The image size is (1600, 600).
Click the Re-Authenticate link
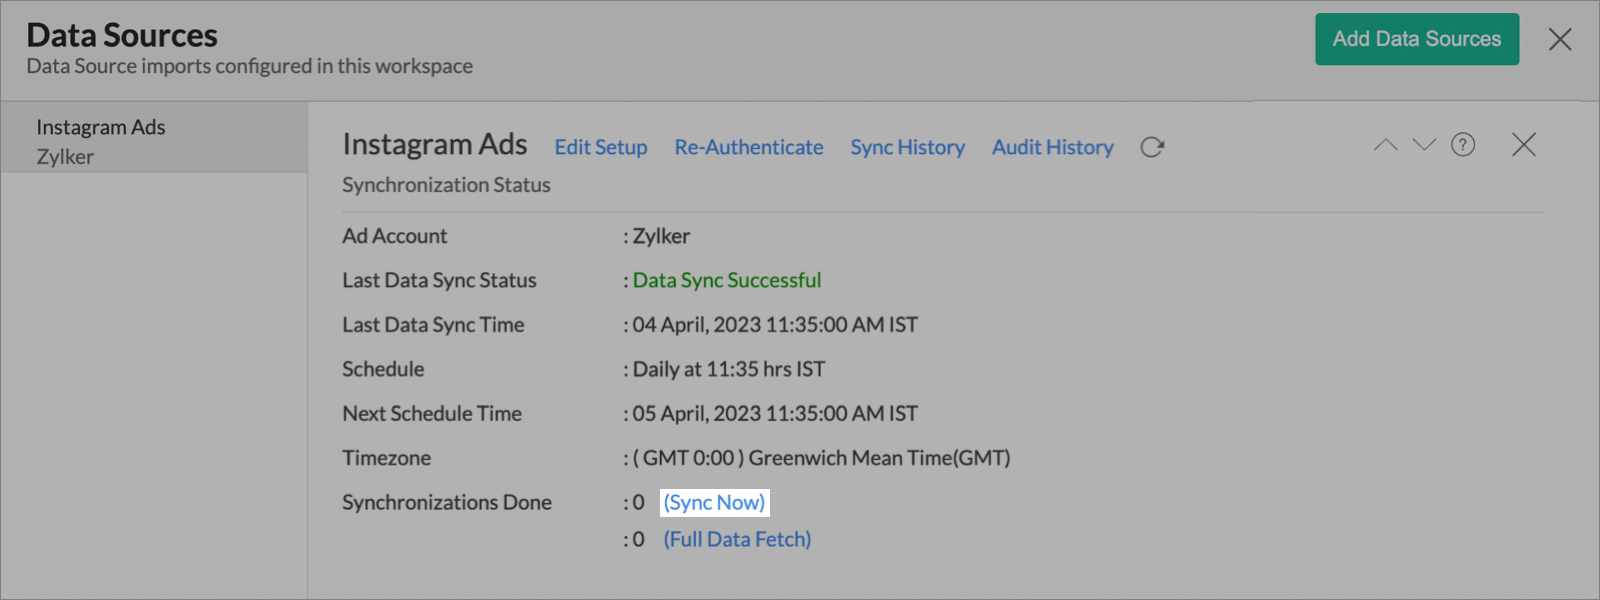tap(749, 147)
